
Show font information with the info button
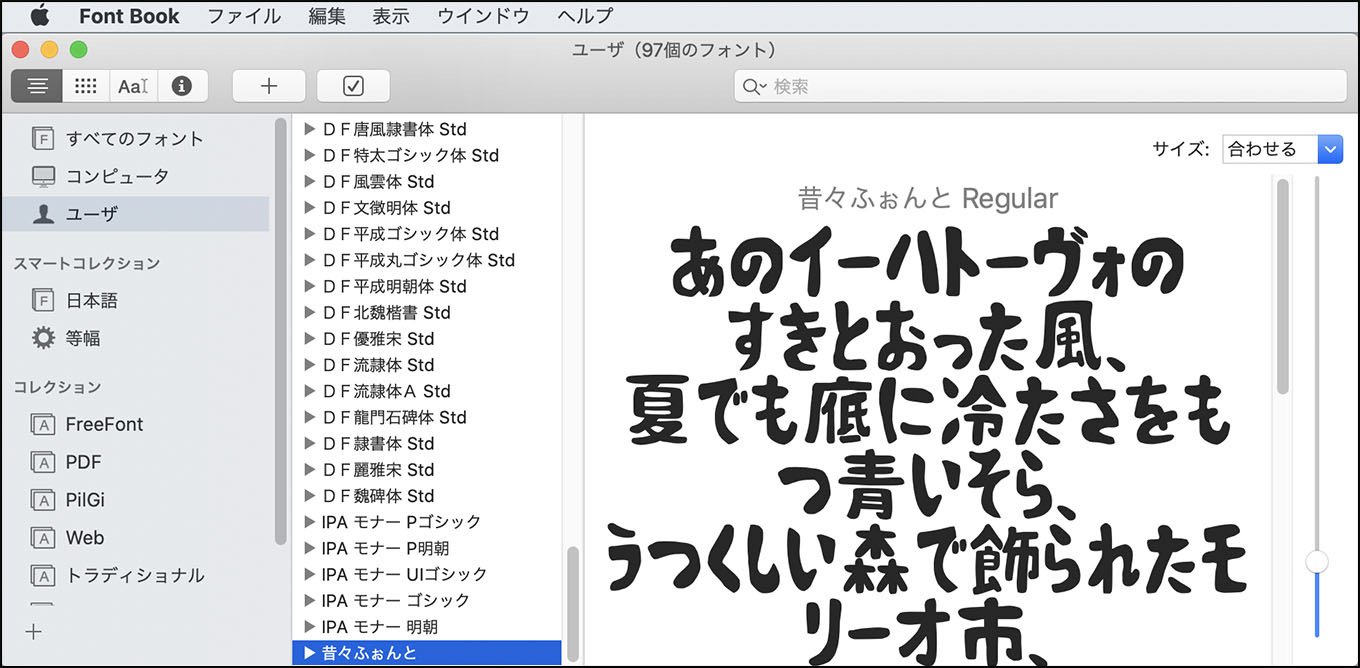click(x=181, y=86)
